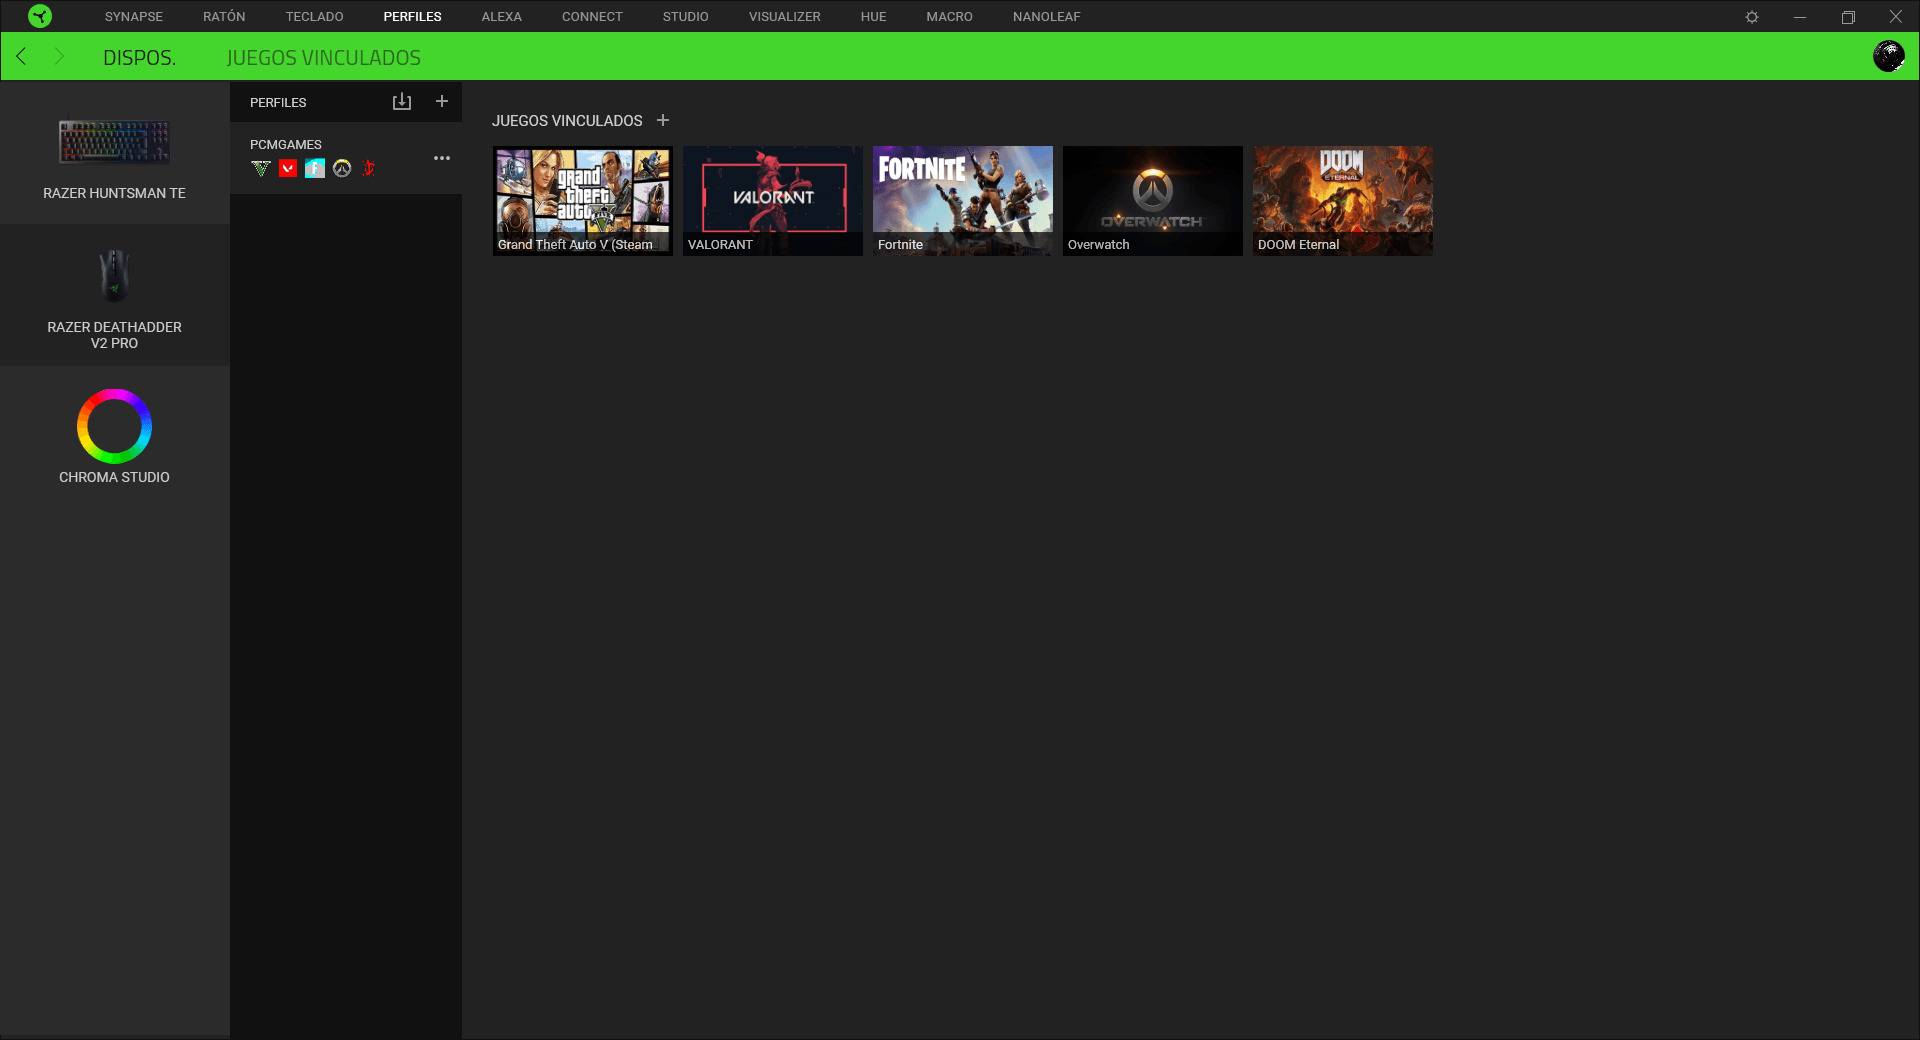1920x1040 pixels.
Task: Open PCMGAMES profile options (three dots)
Action: tap(442, 158)
